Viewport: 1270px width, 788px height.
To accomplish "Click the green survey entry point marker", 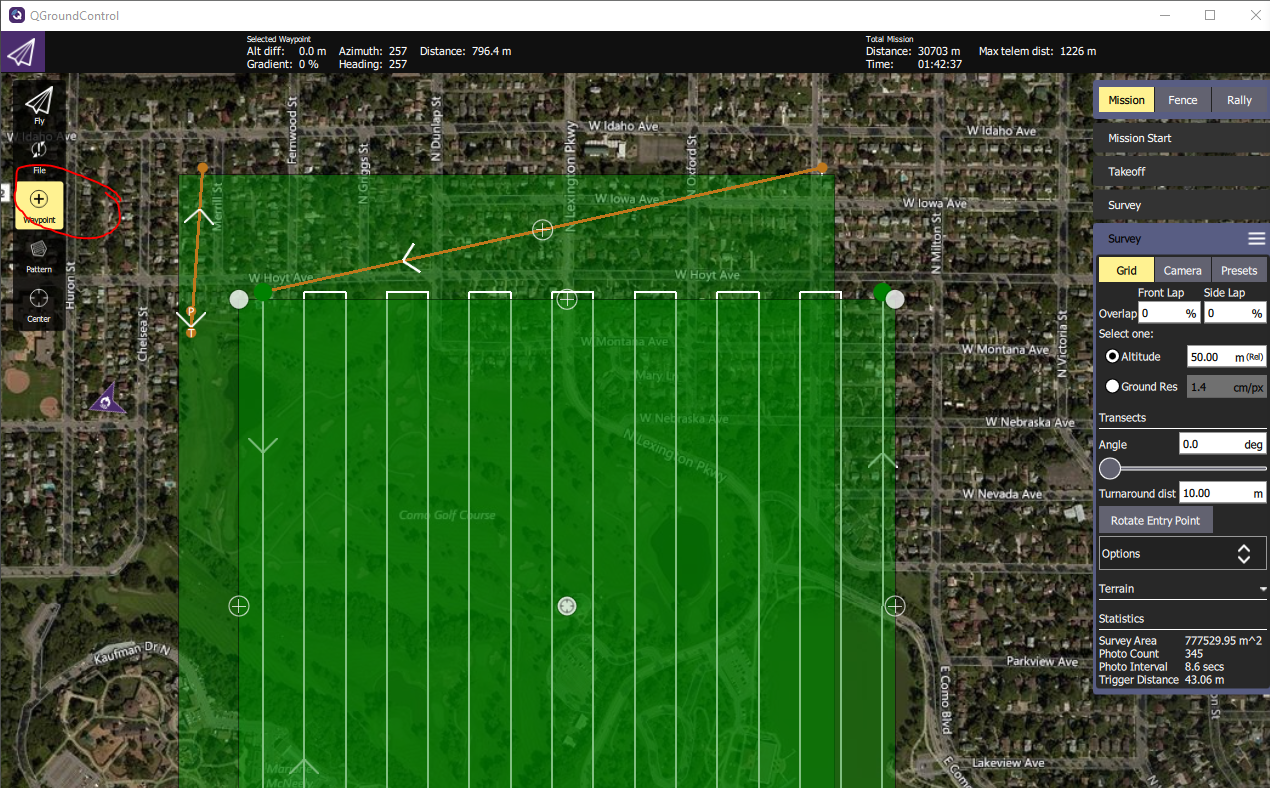I will [x=262, y=292].
